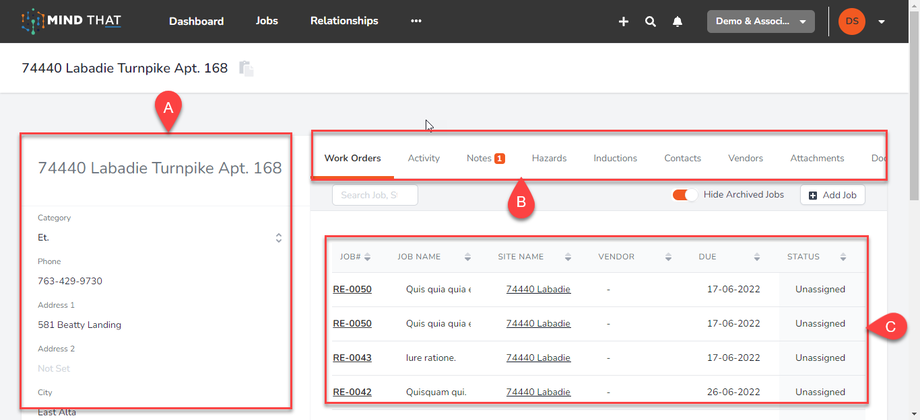Click the plus icon in top bar
The width and height of the screenshot is (920, 420).
tap(623, 21)
